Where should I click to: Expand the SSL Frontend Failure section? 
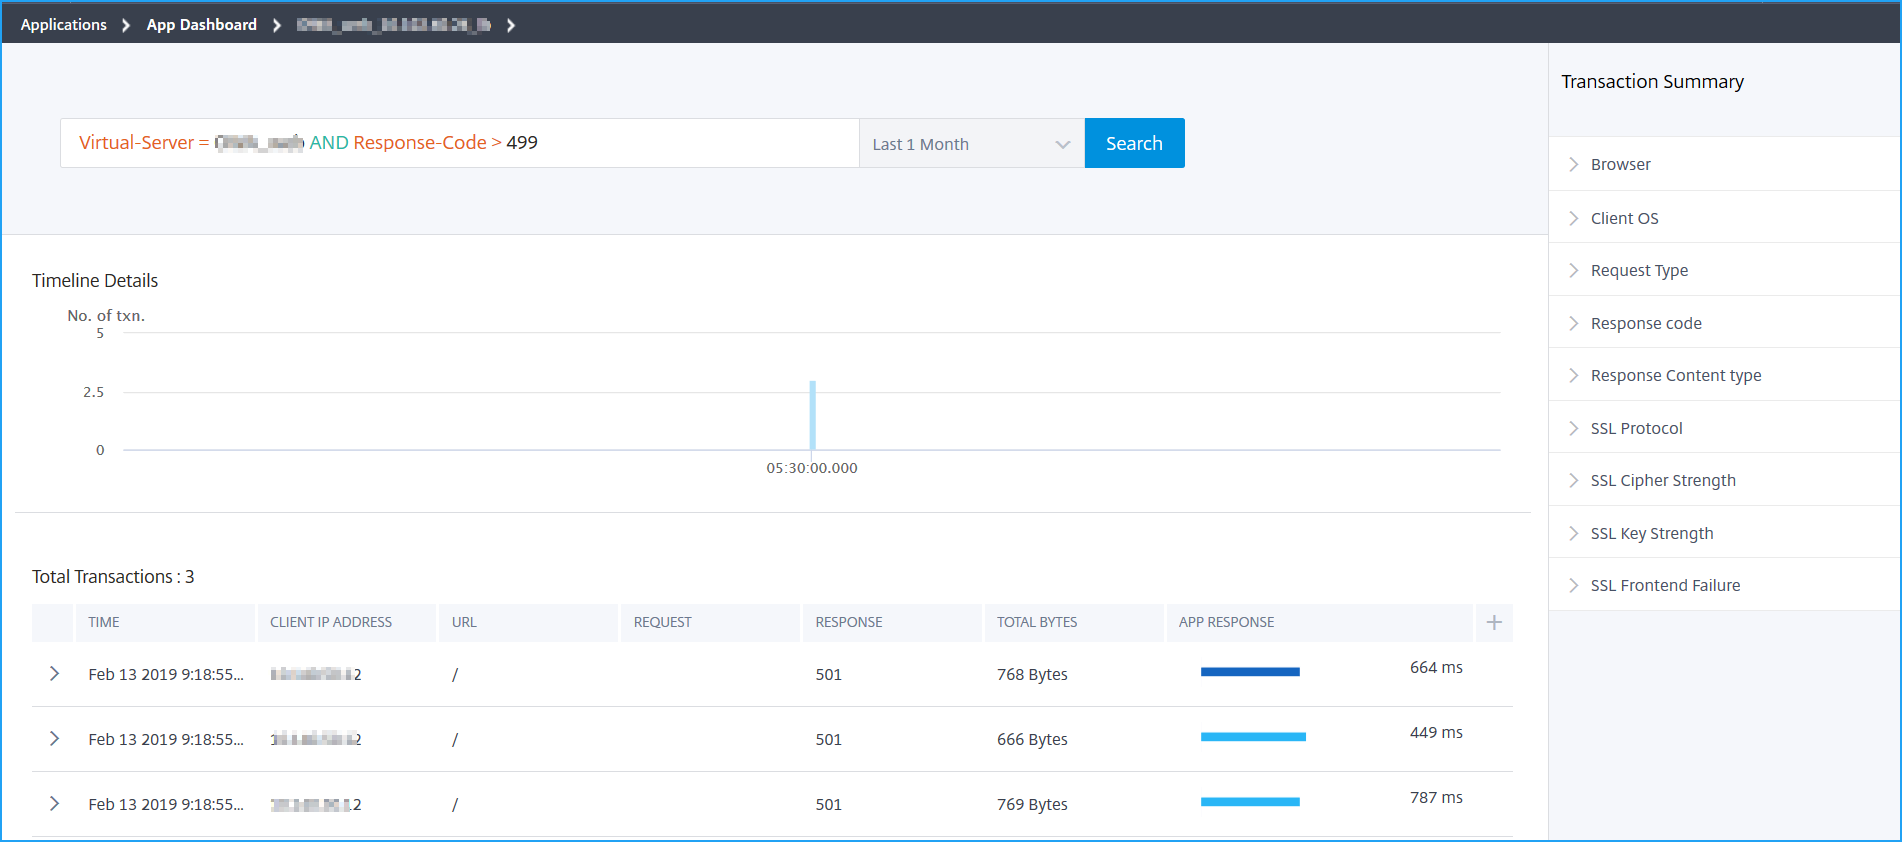tap(1725, 585)
